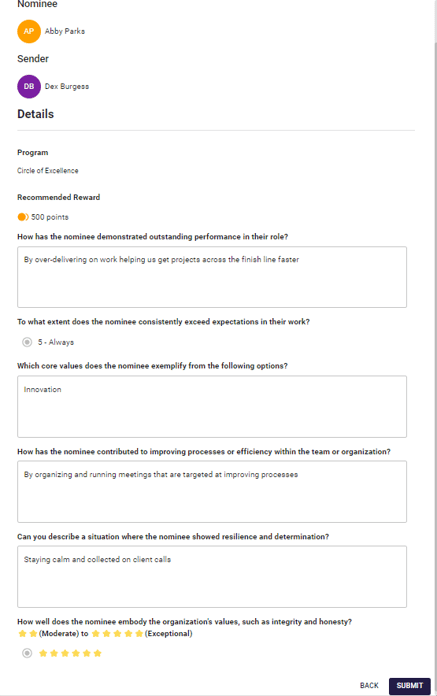
Task: Click the orange AP avatar icon
Action: click(29, 31)
